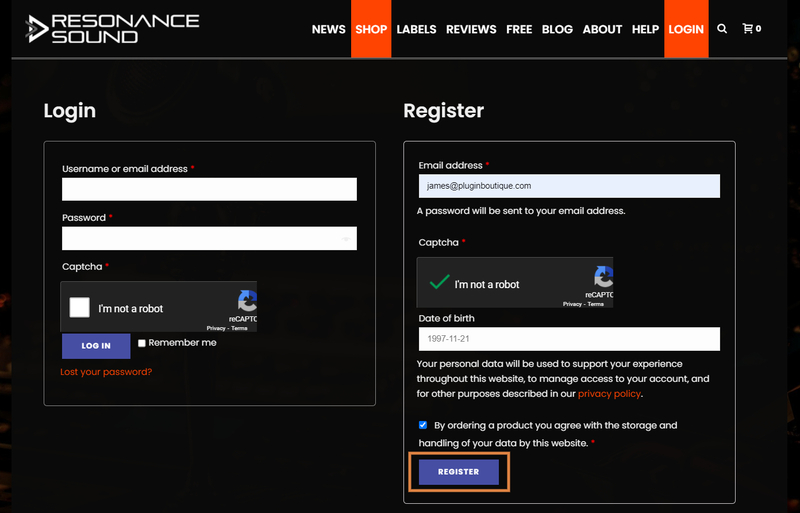The image size is (800, 513).
Task: Click the REGISTER button
Action: 459,472
